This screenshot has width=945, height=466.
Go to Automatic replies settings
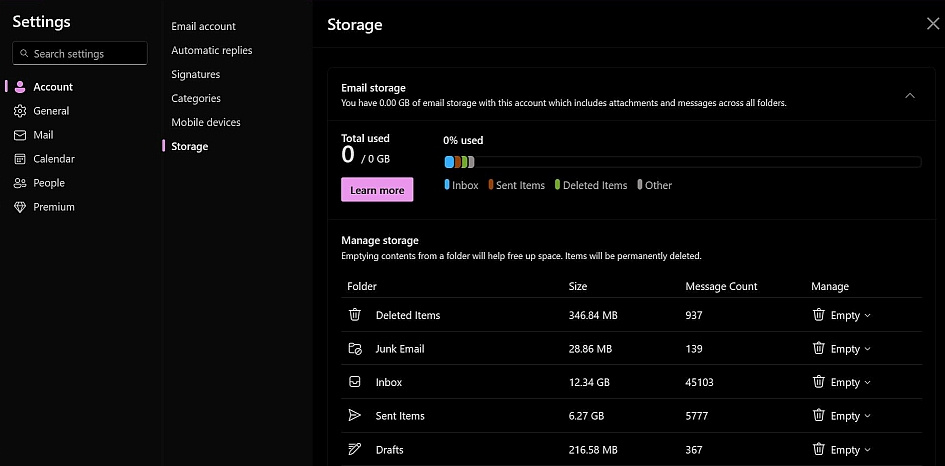pos(212,50)
